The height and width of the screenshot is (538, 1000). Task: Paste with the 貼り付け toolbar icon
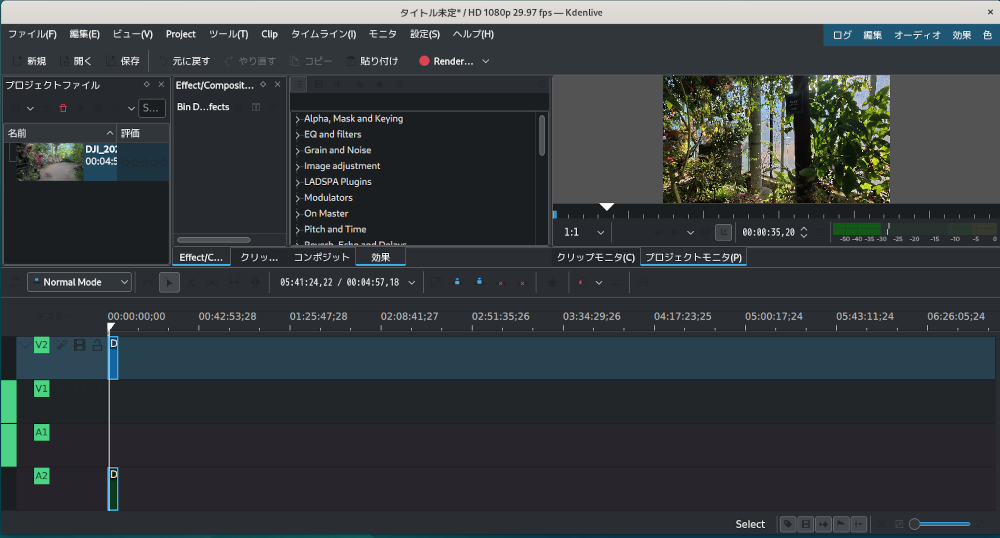click(x=351, y=61)
